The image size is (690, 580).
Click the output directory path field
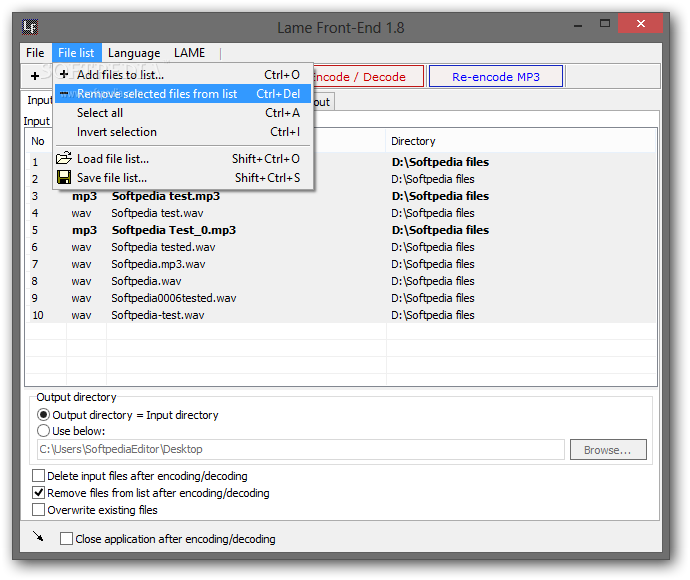pyautogui.click(x=301, y=449)
